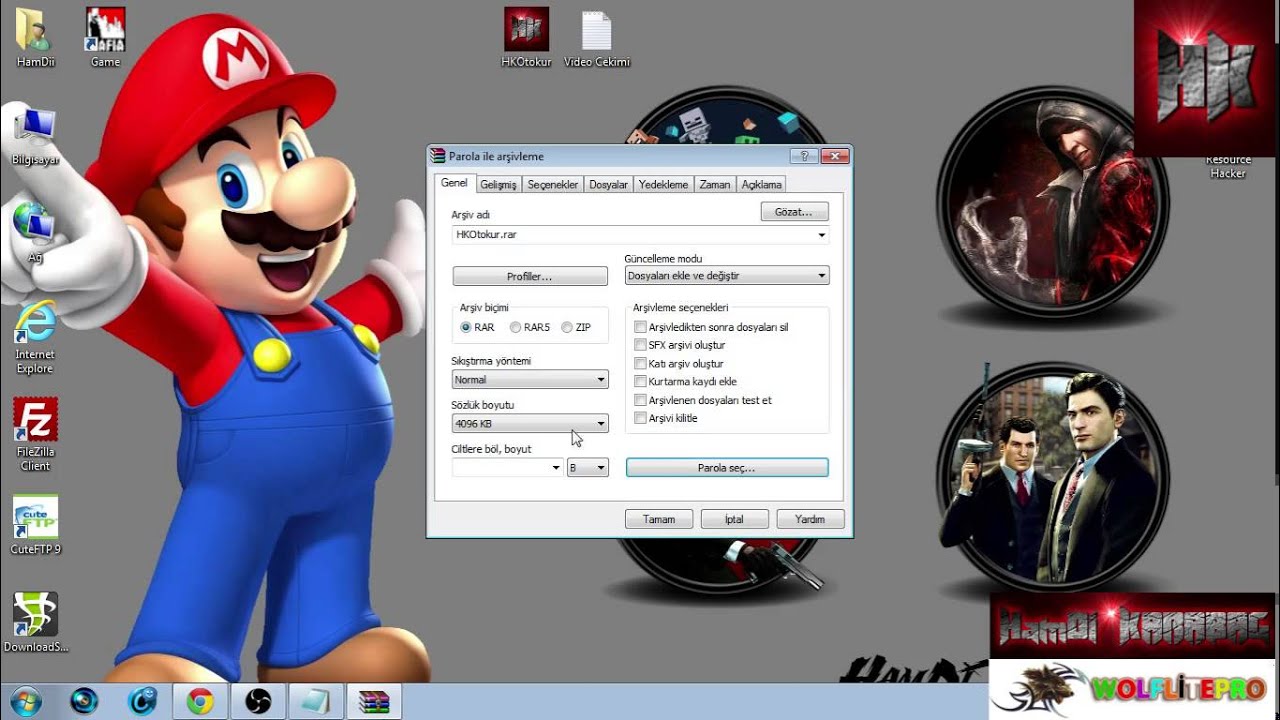Launch Internet Explorer from the desktop
The image size is (1280, 720).
[35, 336]
